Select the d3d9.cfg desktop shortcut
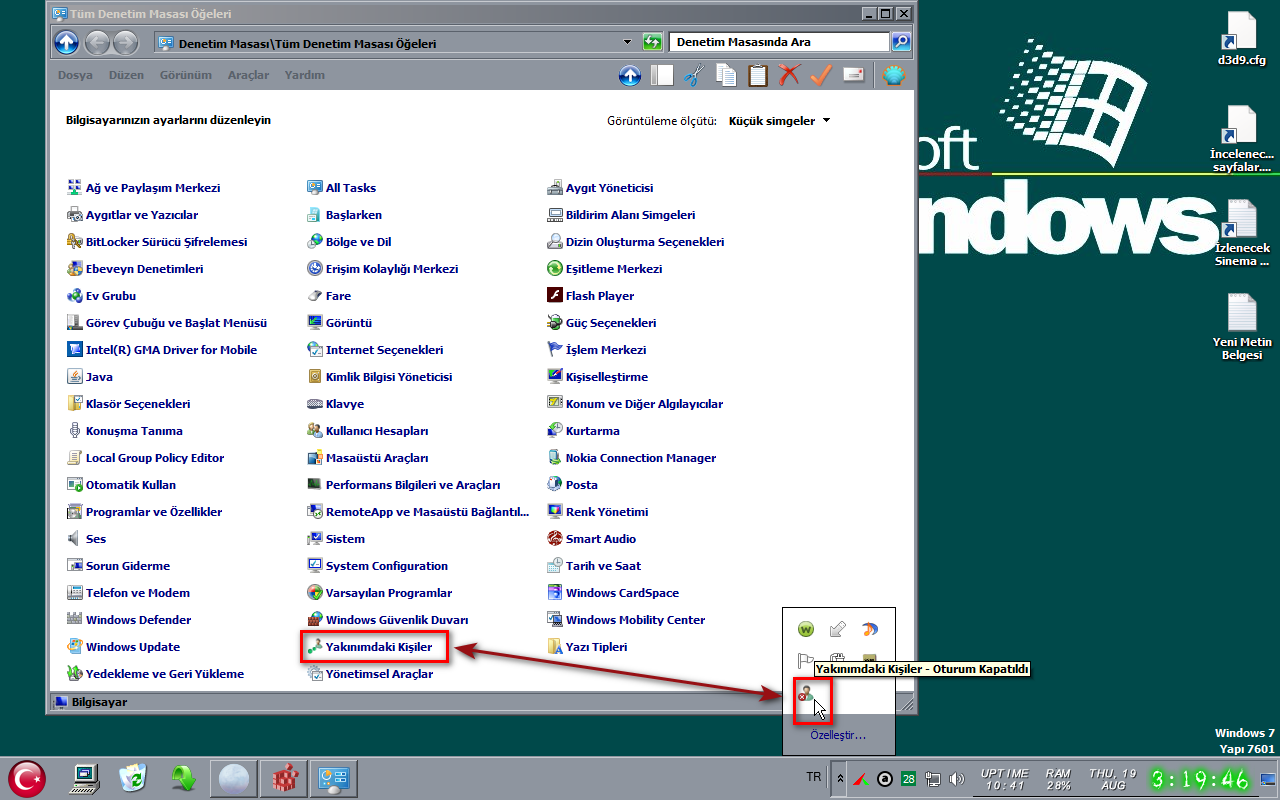1280x800 pixels. pyautogui.click(x=1241, y=39)
